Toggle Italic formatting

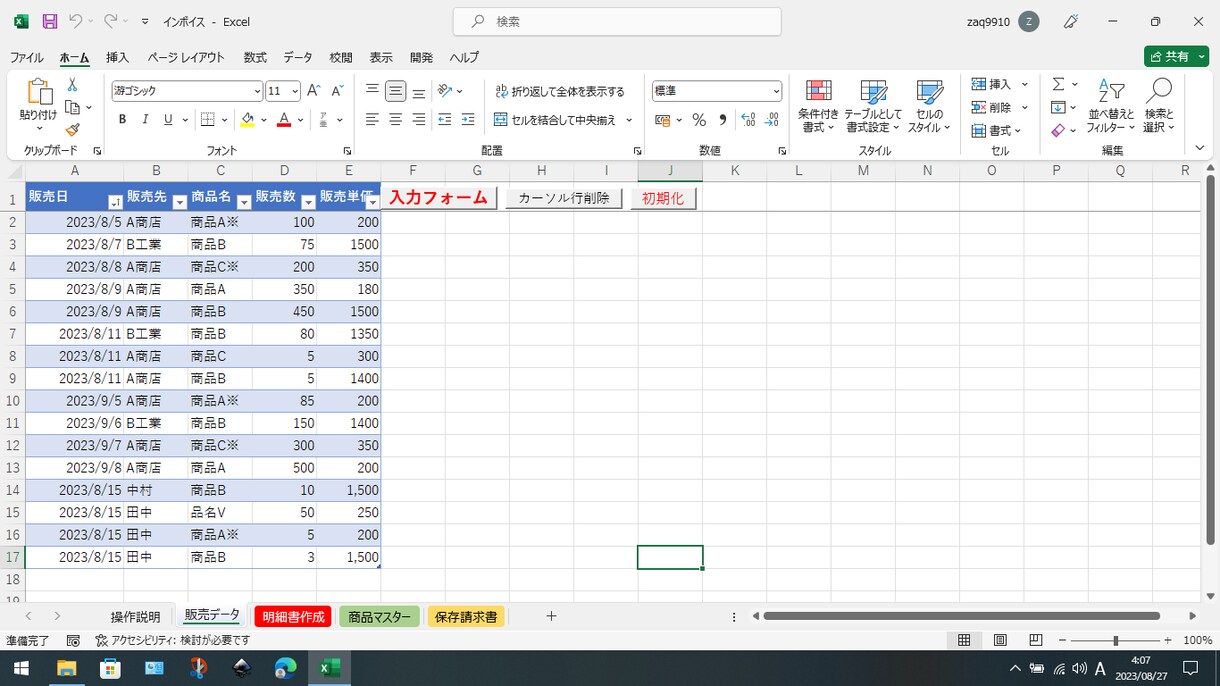click(145, 120)
